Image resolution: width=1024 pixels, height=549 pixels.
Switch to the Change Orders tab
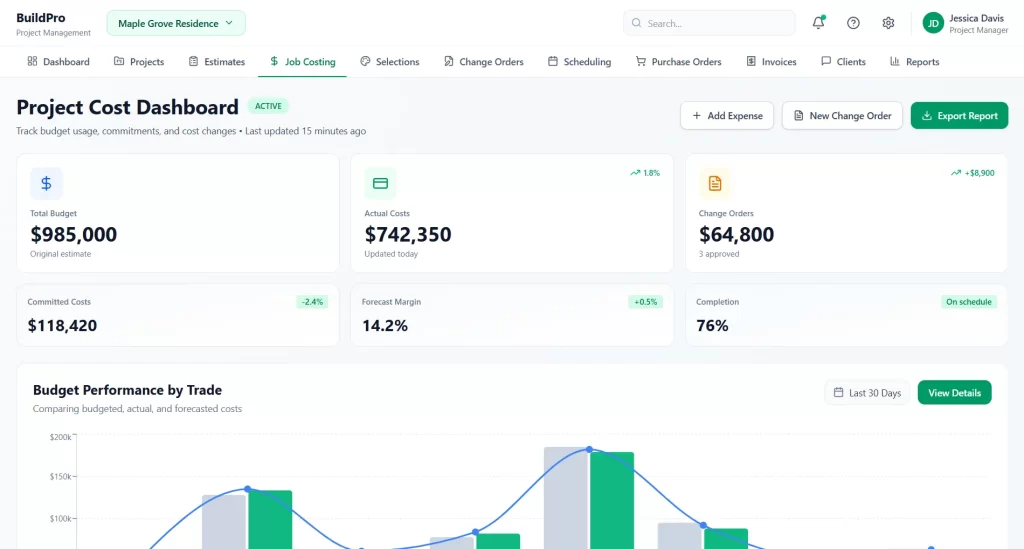tap(483, 61)
